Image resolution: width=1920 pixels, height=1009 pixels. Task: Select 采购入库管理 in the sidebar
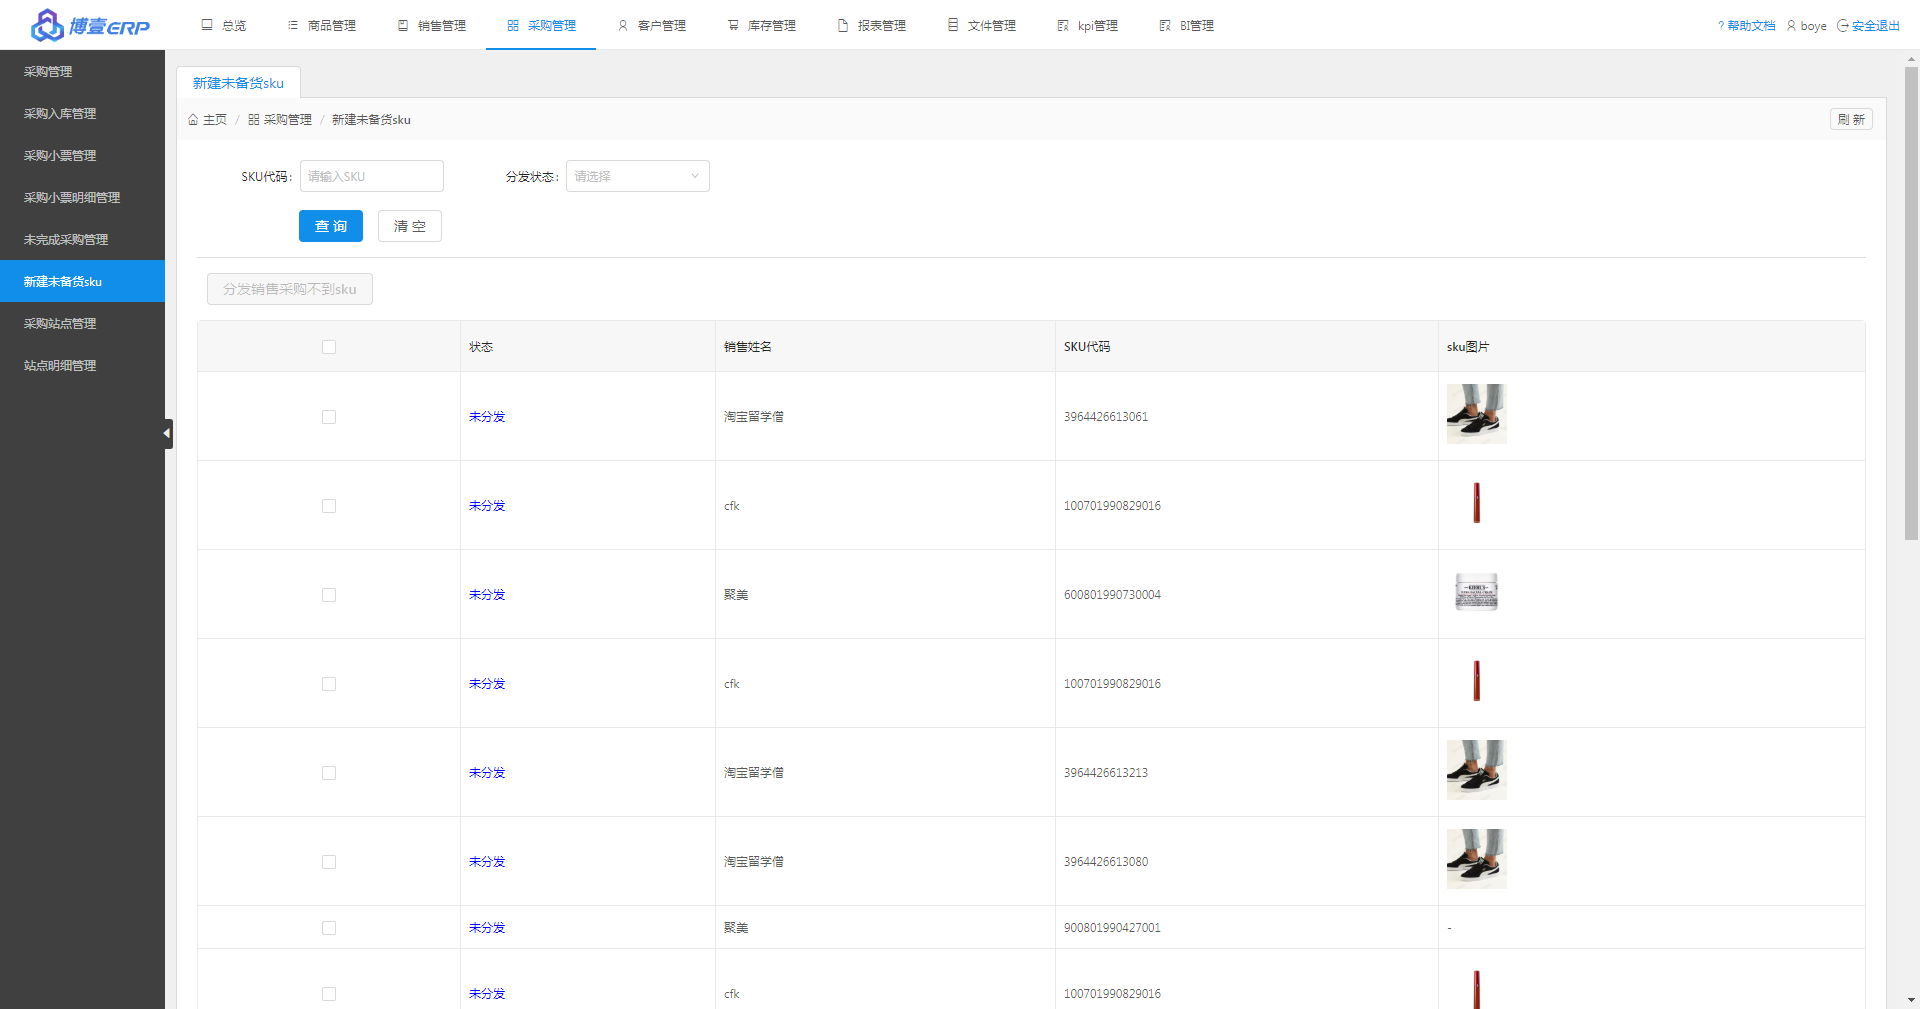82,114
